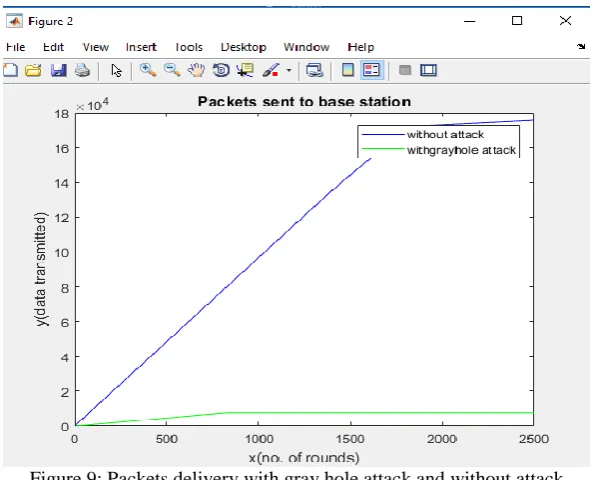Click the y-axis tick label 6
The height and width of the screenshot is (480, 593).
click(x=65, y=322)
